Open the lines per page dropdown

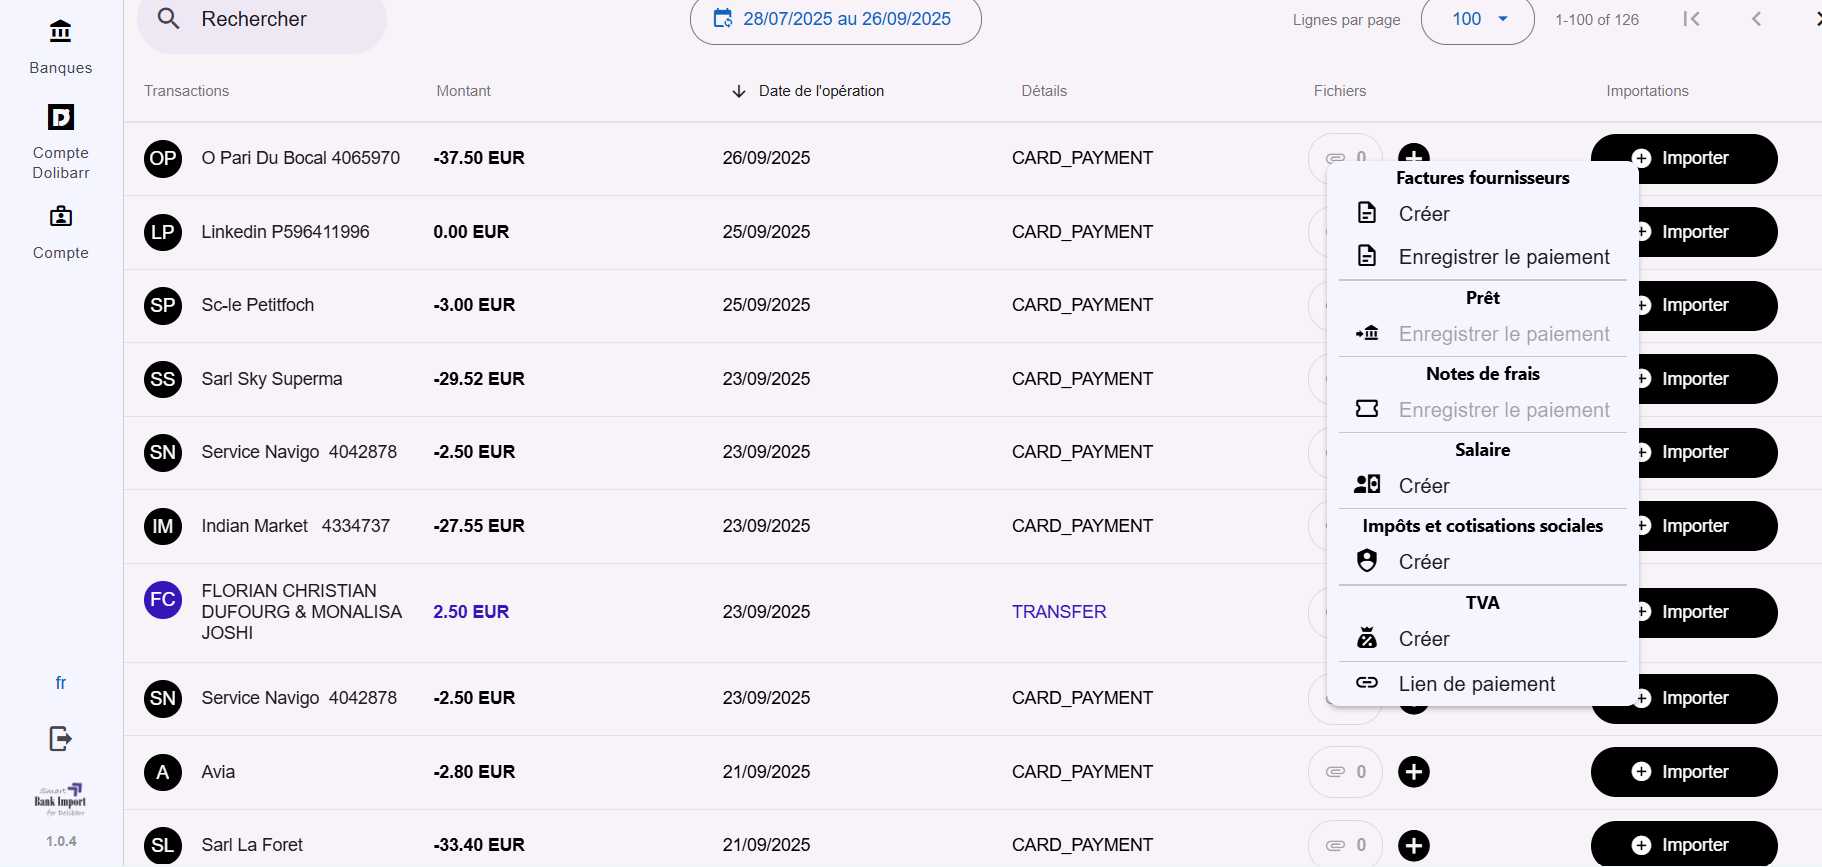(1477, 19)
